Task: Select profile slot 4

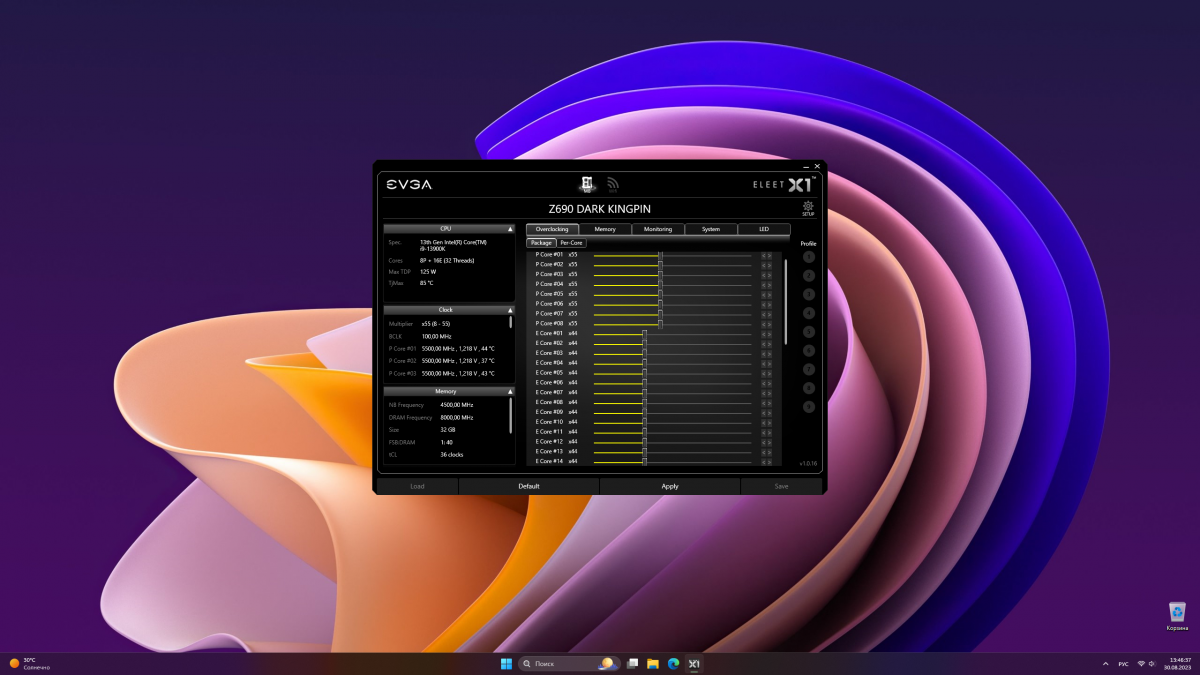Action: (809, 313)
